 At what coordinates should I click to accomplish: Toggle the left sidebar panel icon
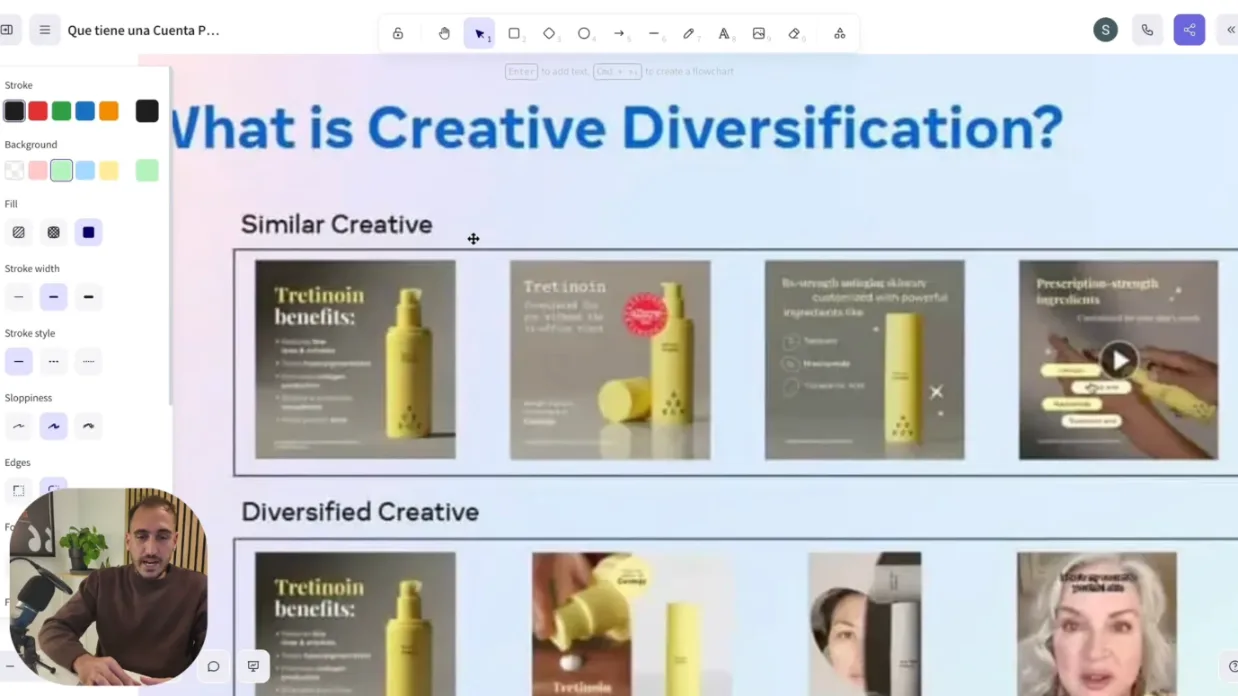[7, 30]
